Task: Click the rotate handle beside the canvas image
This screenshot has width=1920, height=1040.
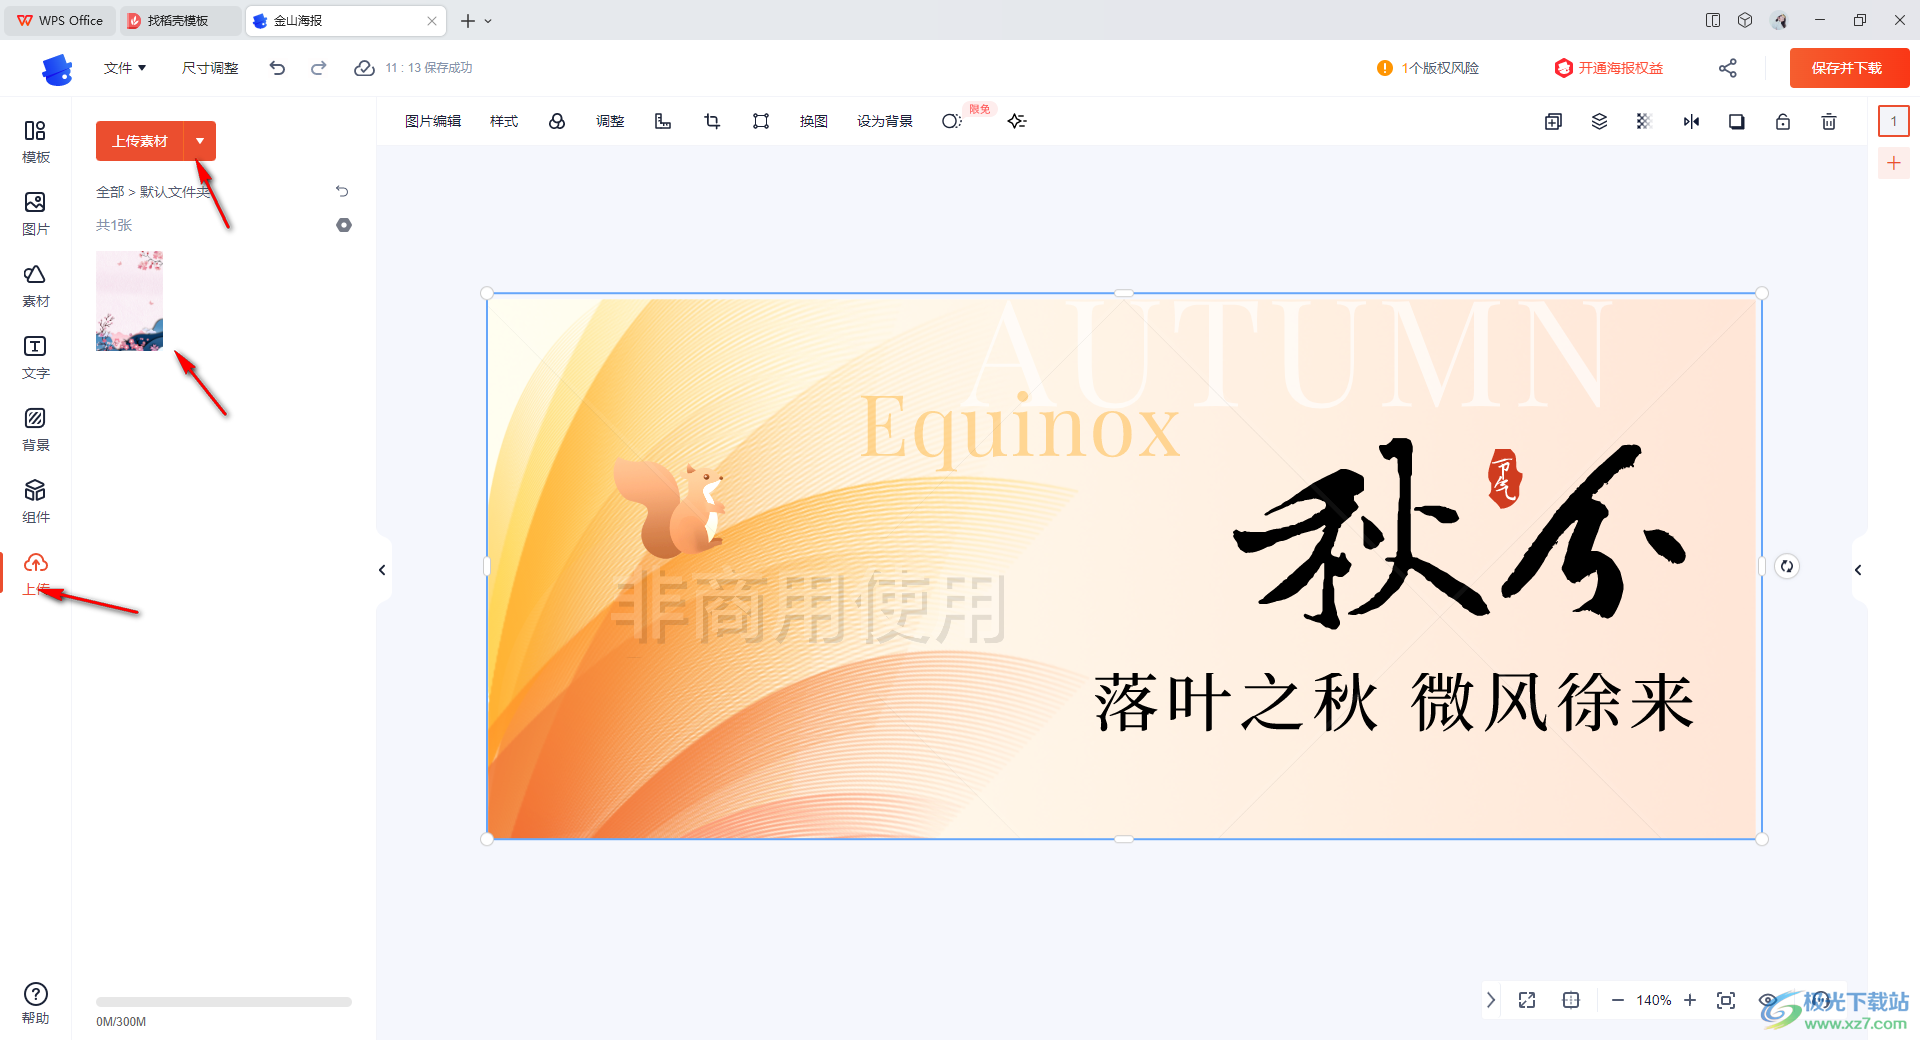Action: pos(1787,566)
